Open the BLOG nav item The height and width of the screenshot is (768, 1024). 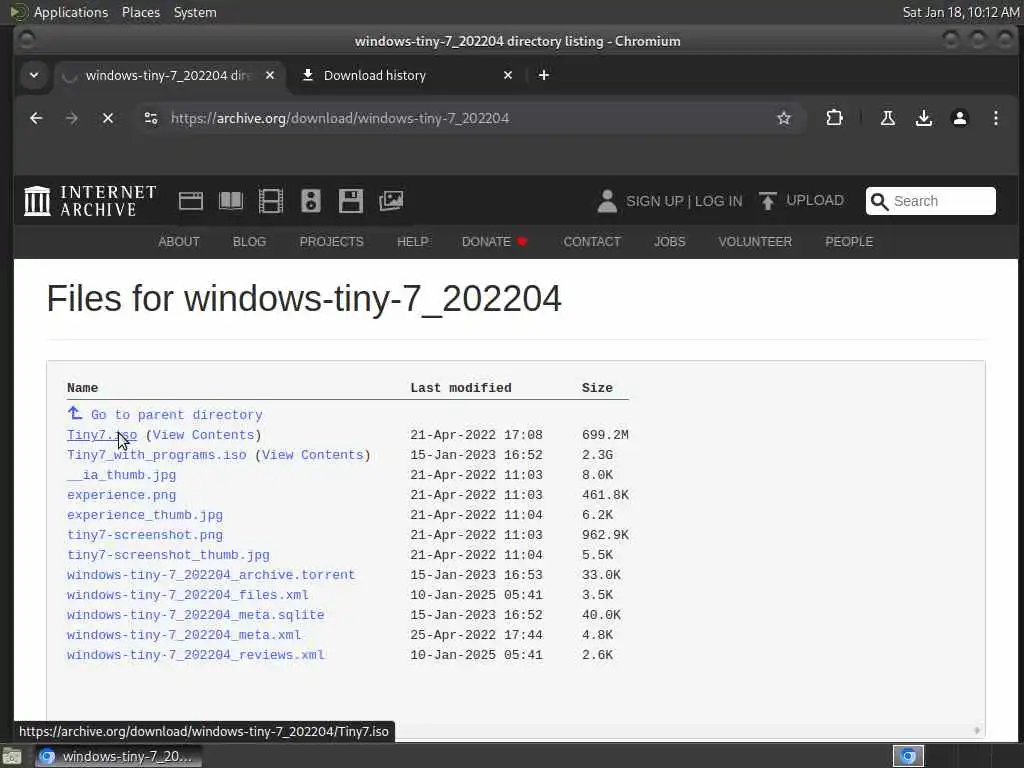(x=249, y=242)
